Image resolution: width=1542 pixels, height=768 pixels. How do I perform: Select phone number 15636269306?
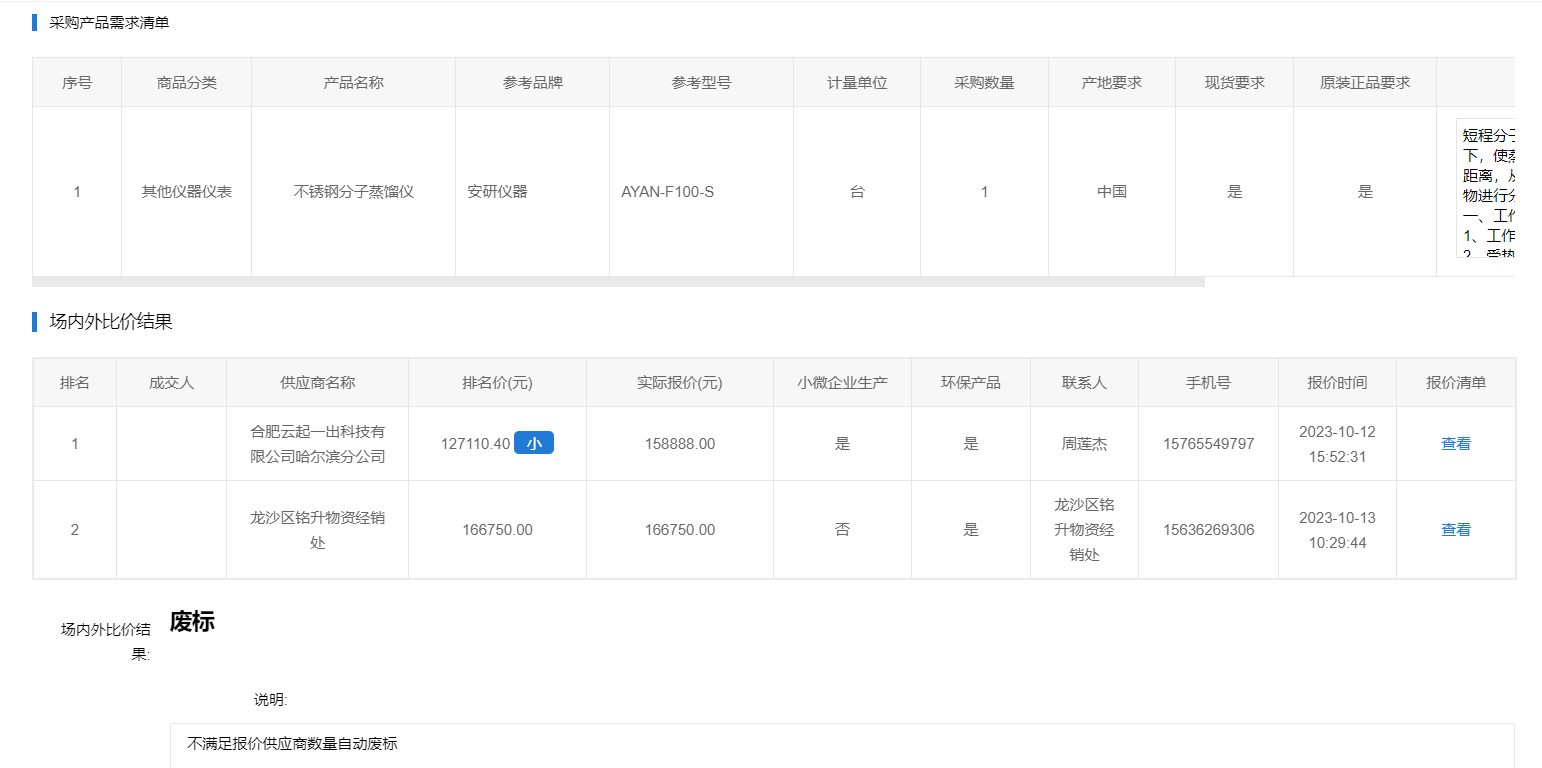pos(1208,530)
